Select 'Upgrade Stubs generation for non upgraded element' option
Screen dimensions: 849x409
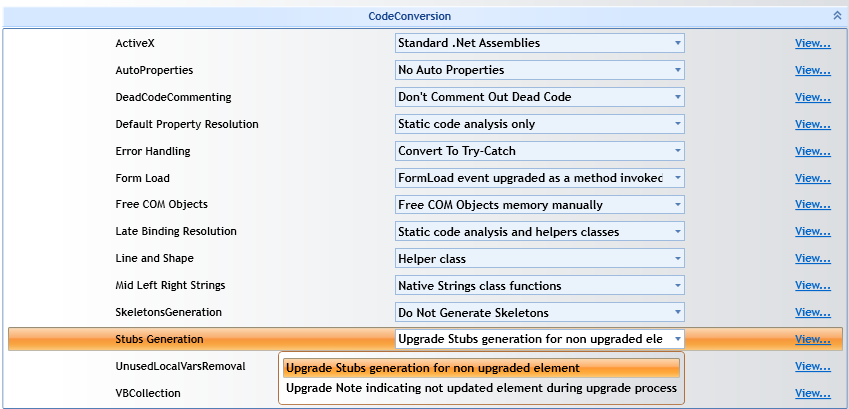coord(481,368)
